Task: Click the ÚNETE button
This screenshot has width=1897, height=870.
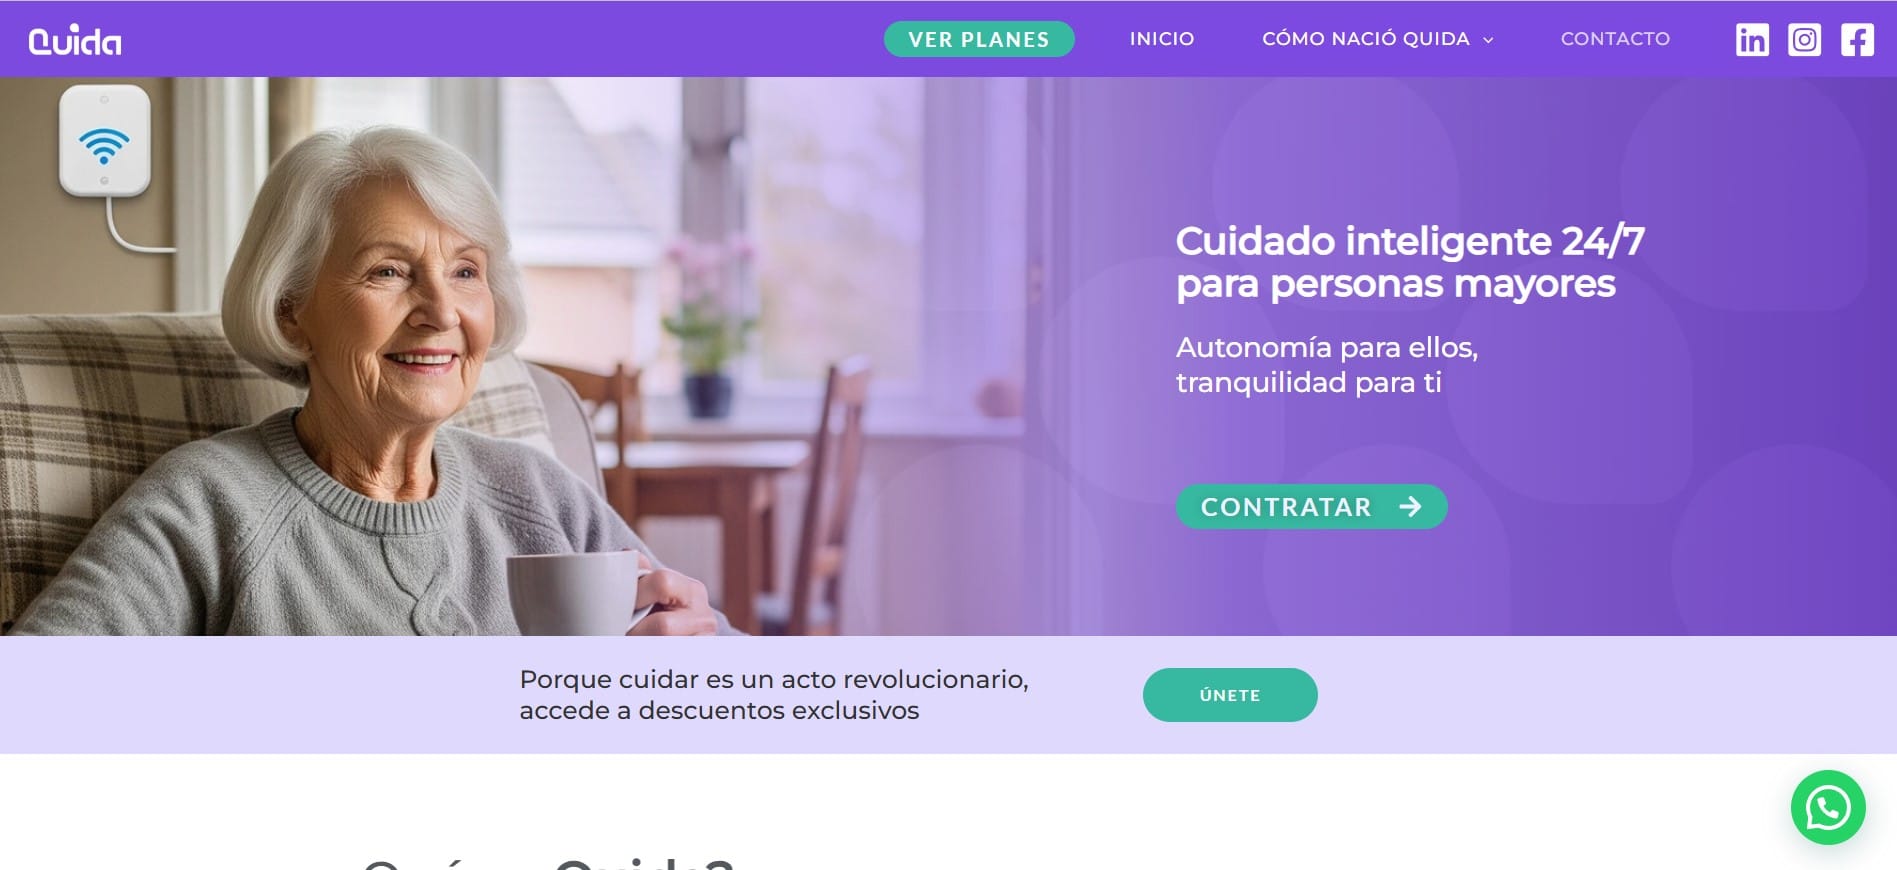Action: tap(1230, 695)
